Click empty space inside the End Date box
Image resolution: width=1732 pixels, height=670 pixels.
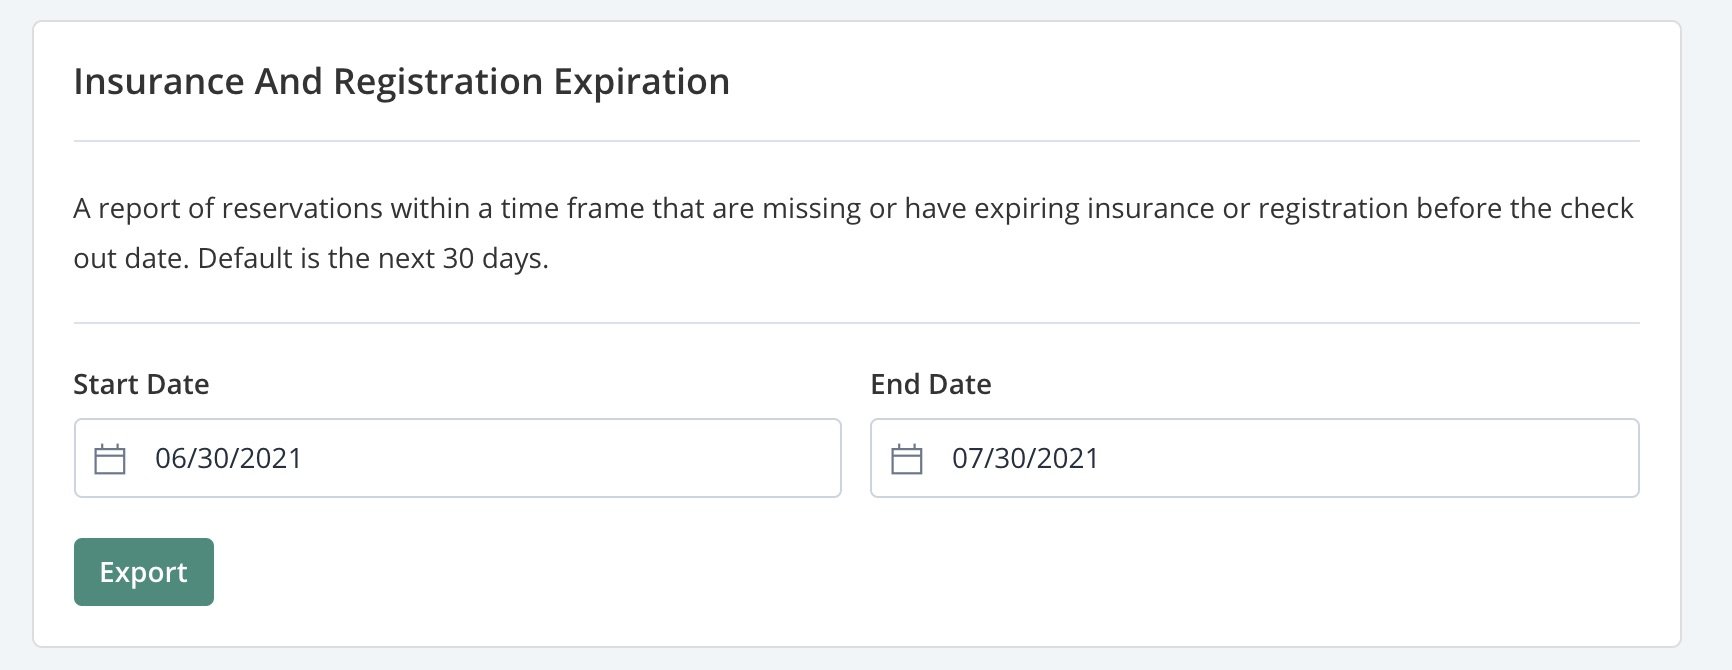[1368, 458]
